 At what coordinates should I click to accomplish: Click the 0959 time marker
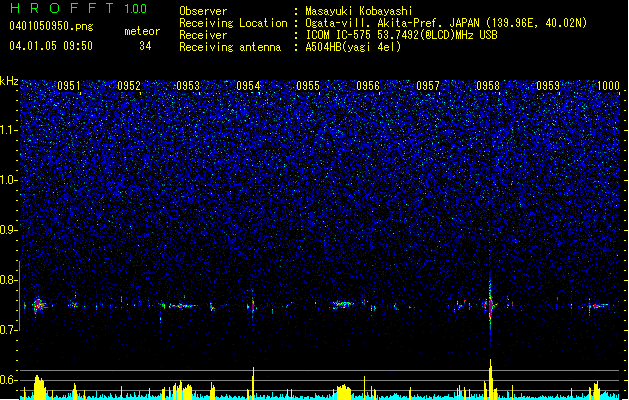[548, 86]
